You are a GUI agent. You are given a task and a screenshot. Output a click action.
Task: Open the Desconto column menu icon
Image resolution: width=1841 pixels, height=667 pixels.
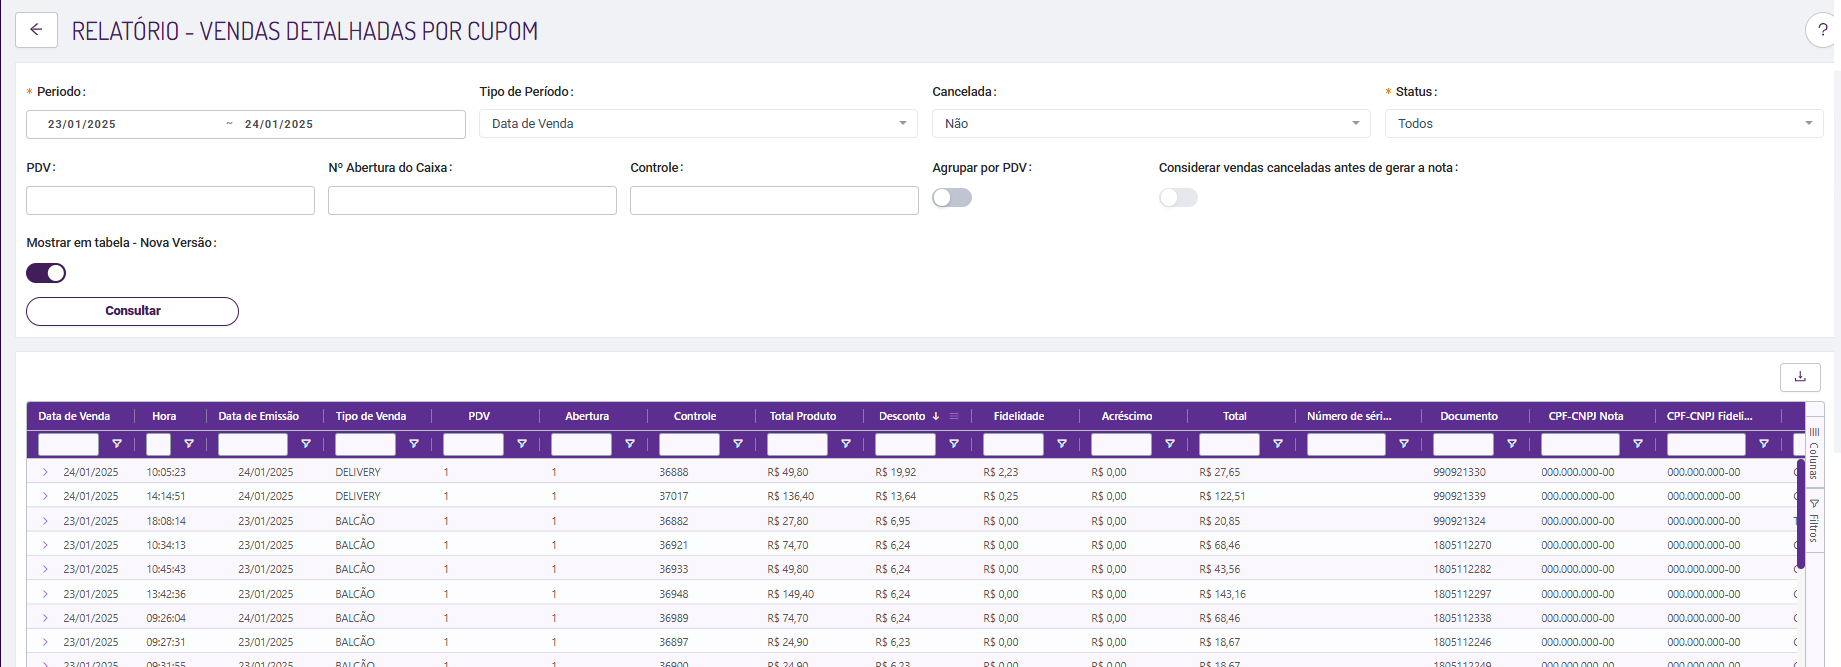click(954, 416)
